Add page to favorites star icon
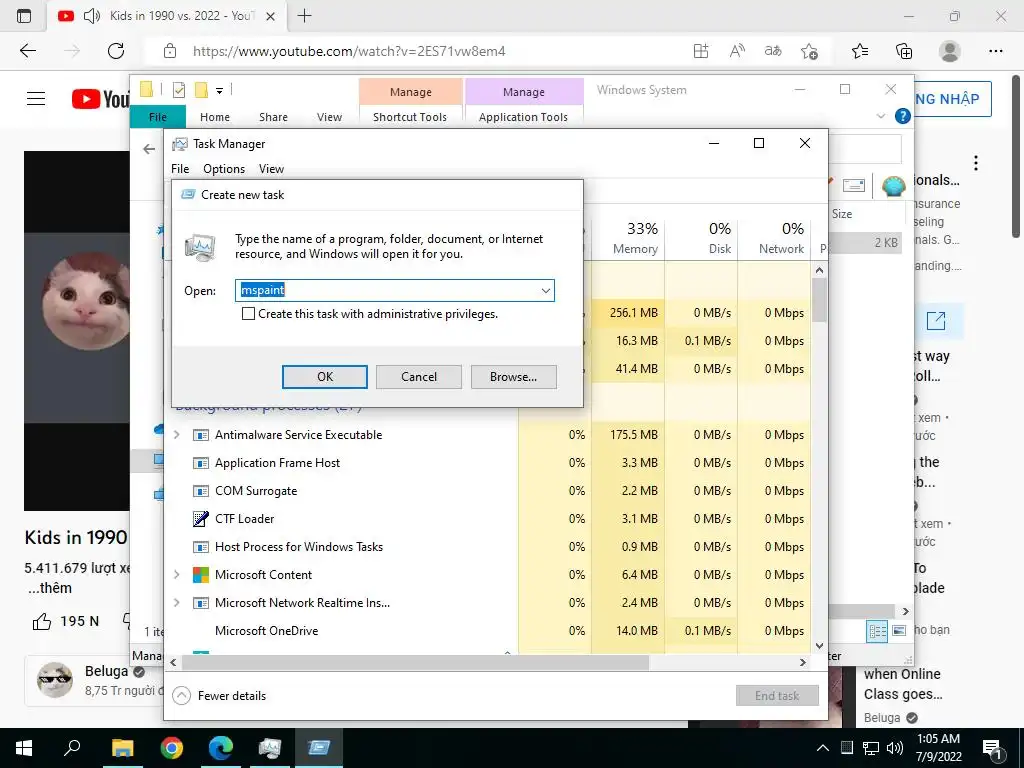Image resolution: width=1024 pixels, height=768 pixels. (810, 51)
